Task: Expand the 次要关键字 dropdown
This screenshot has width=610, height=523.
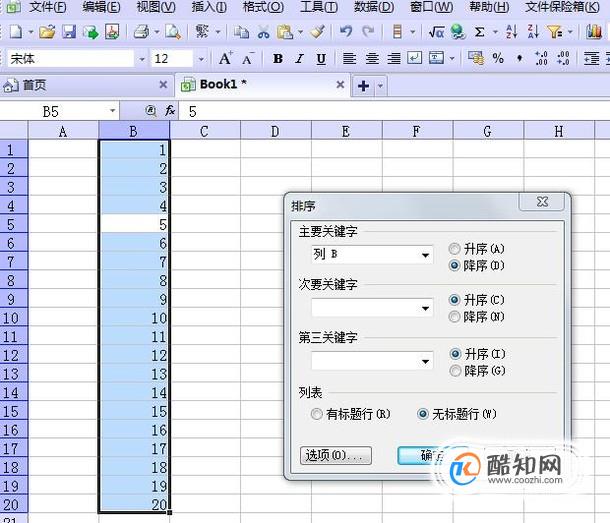Action: pyautogui.click(x=372, y=308)
